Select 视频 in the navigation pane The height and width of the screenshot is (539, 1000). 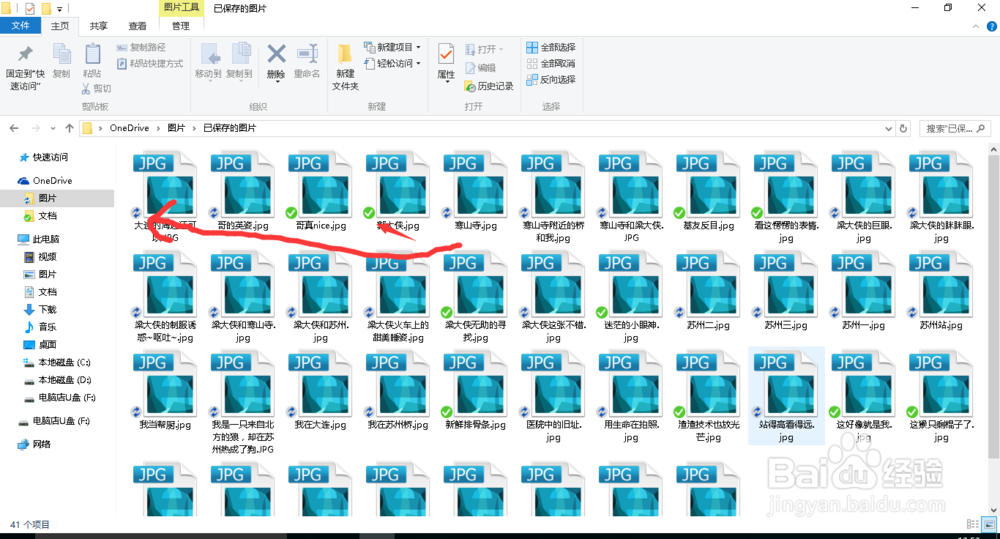(x=47, y=256)
